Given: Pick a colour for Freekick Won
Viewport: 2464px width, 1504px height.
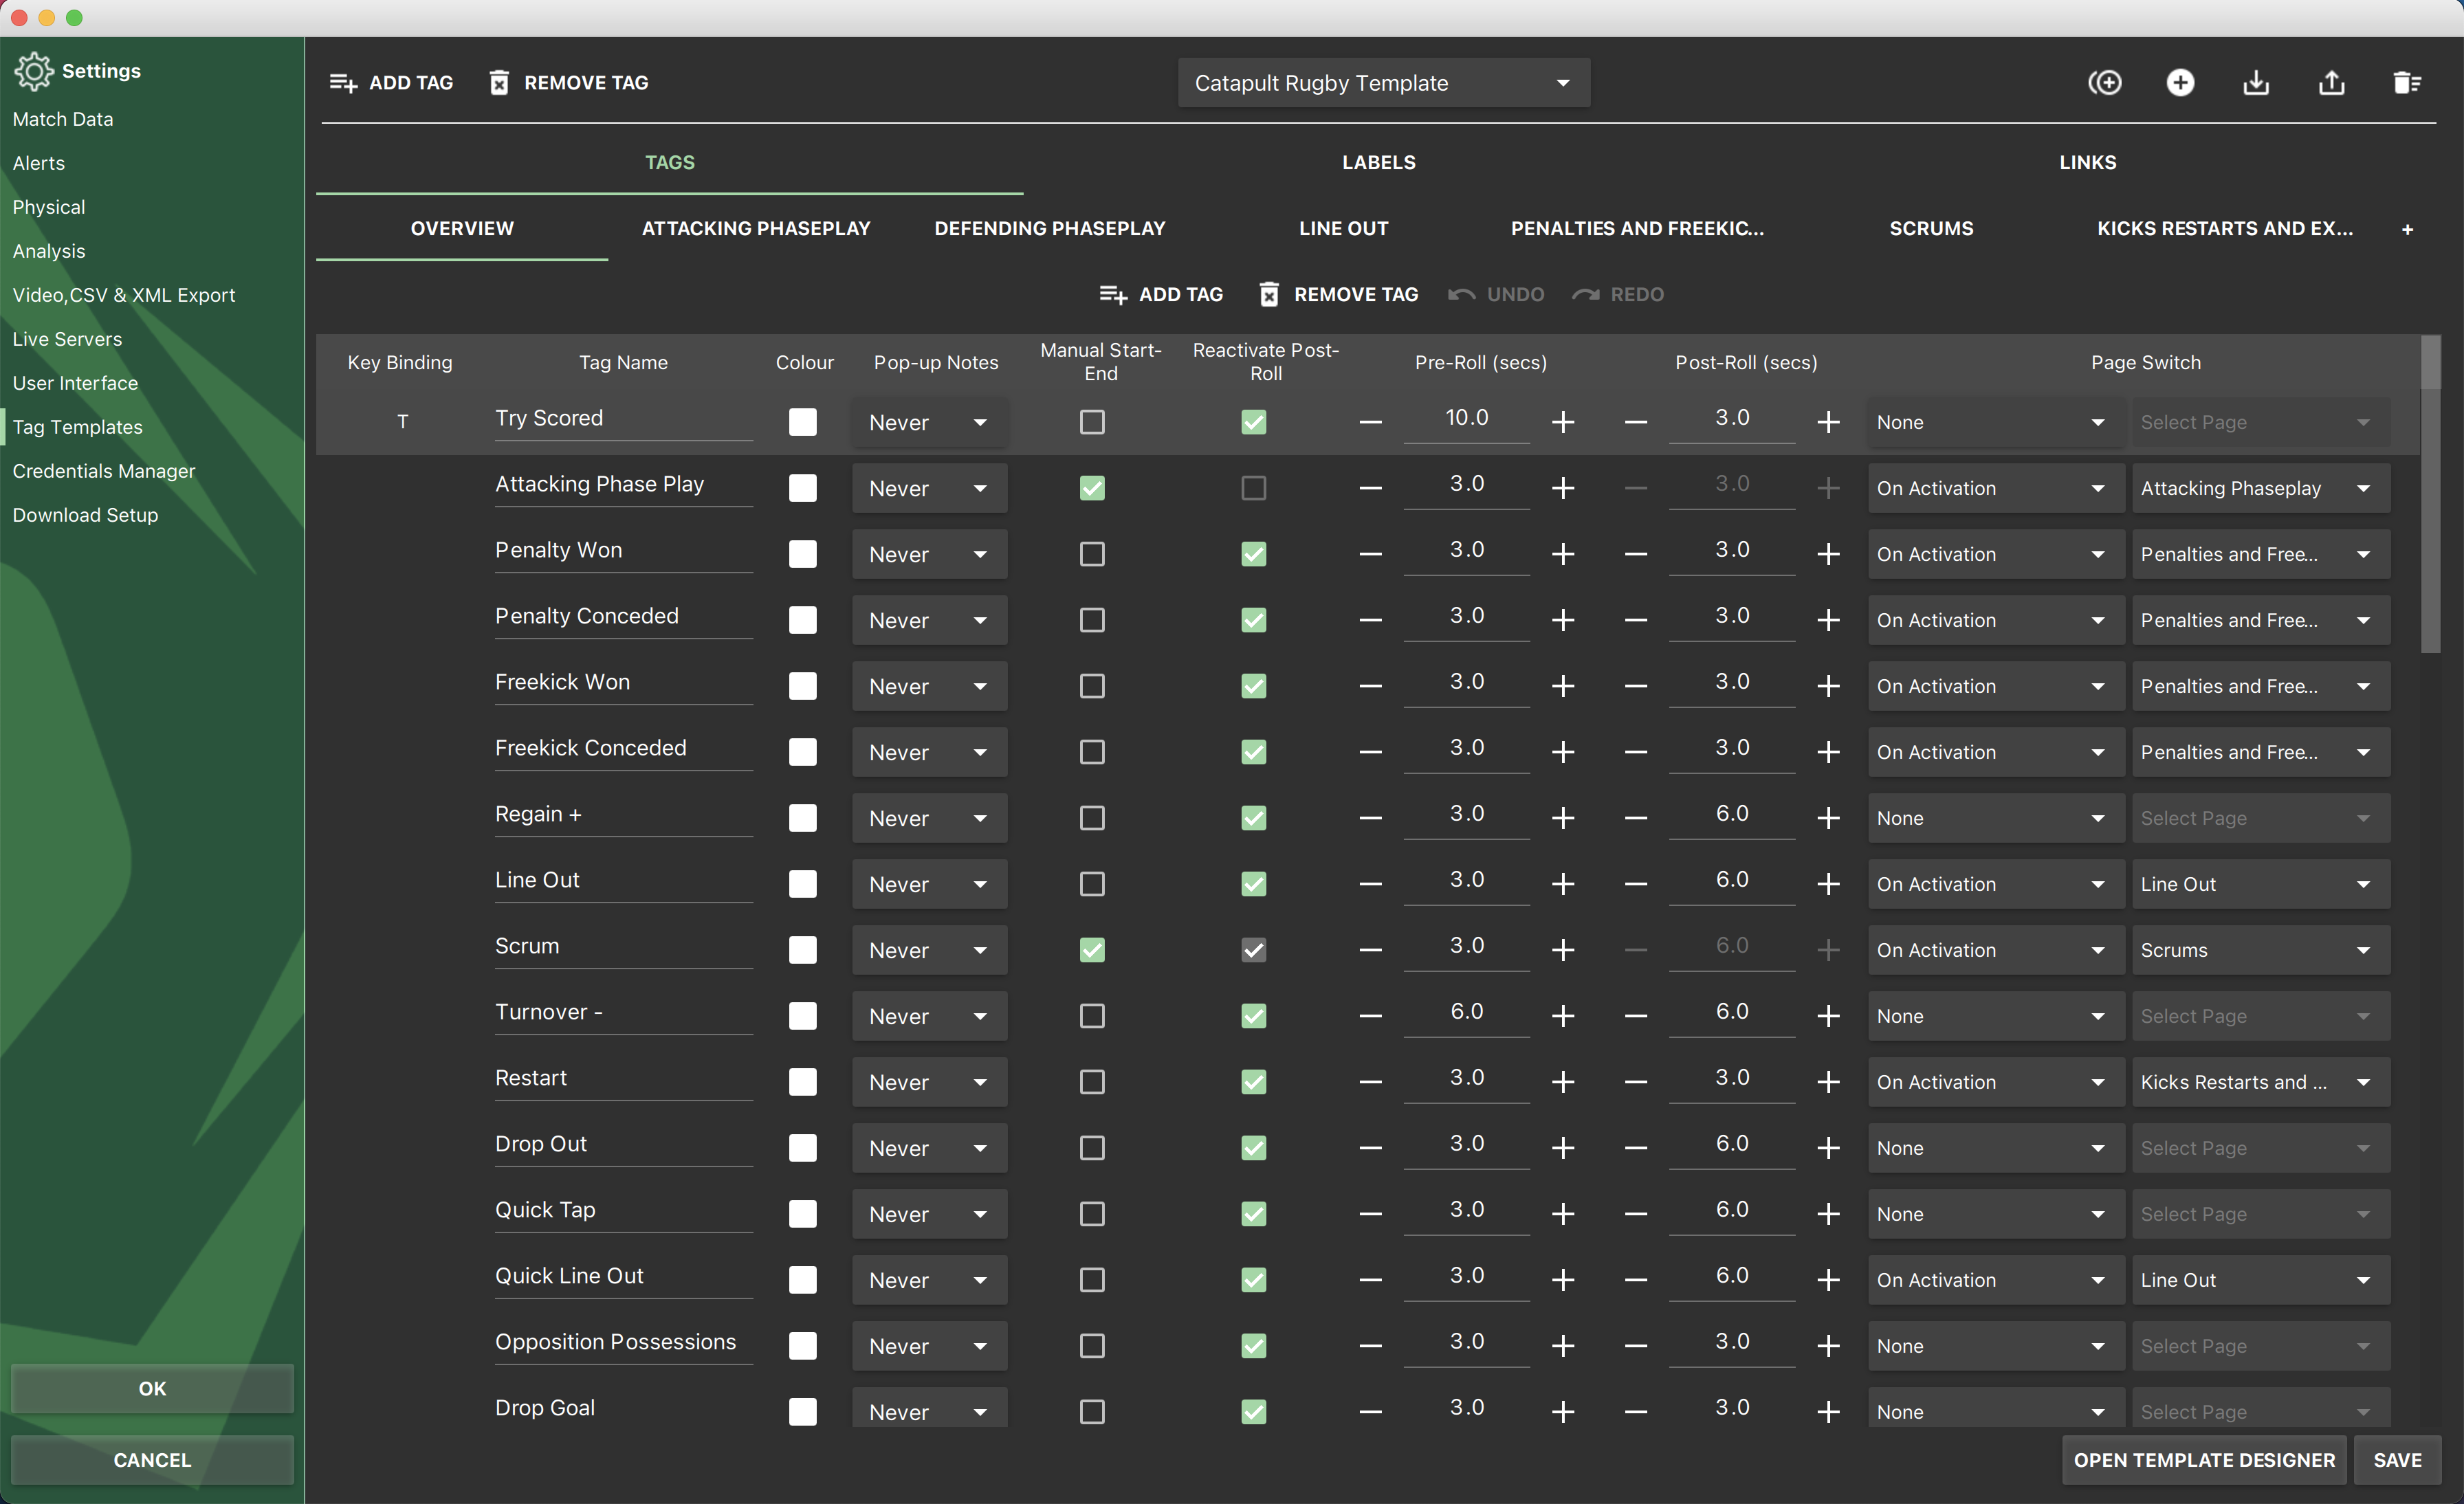Looking at the screenshot, I should click(802, 686).
